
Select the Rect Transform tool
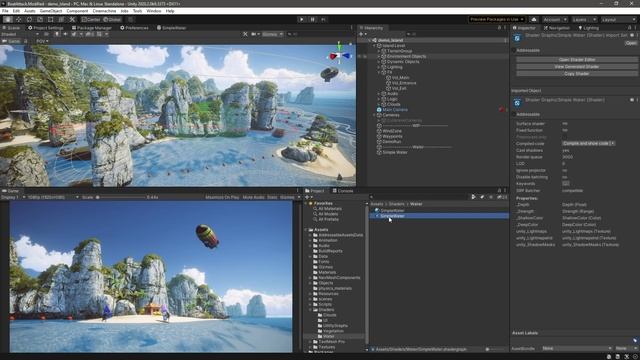coord(51,20)
